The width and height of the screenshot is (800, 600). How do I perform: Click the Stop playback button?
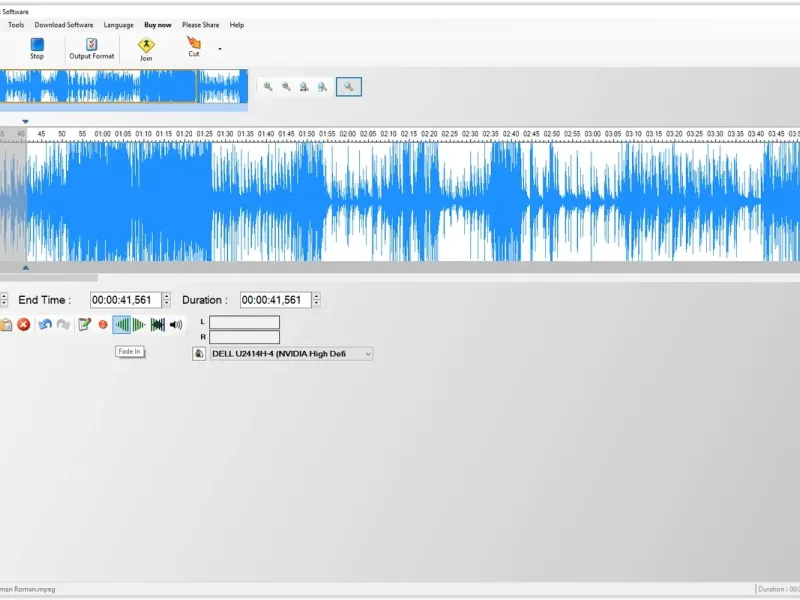[x=37, y=48]
